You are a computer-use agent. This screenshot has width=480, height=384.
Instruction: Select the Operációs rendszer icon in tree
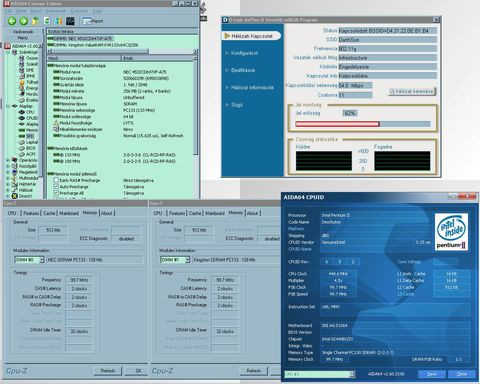(15, 160)
